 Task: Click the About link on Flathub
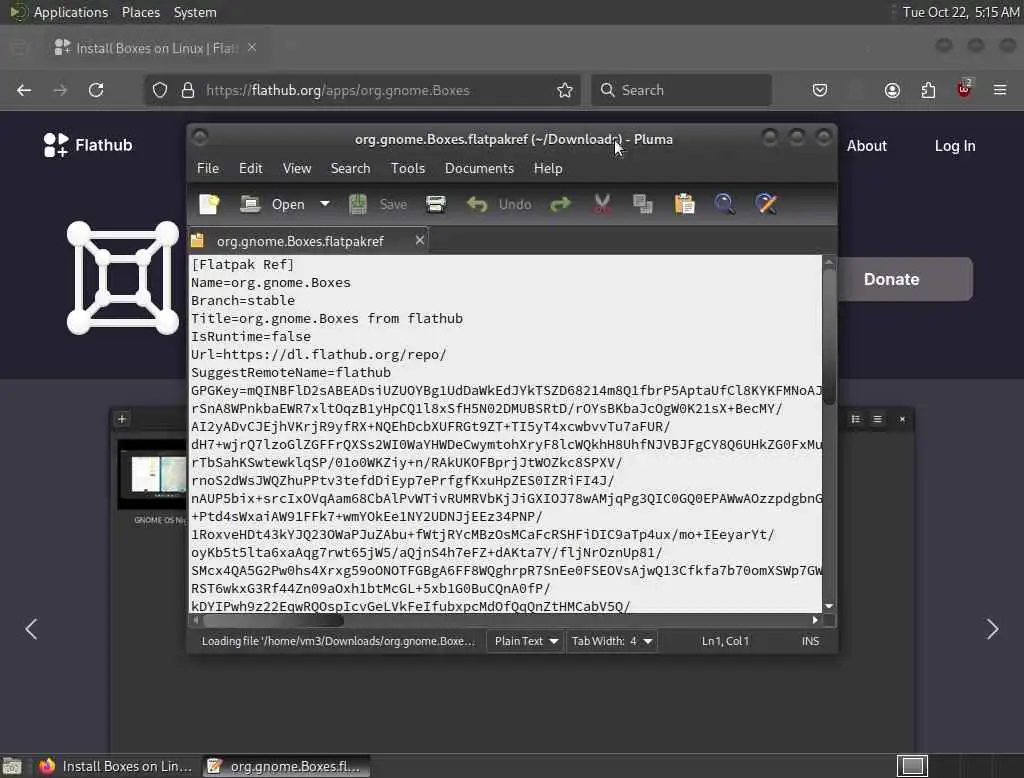point(867,146)
